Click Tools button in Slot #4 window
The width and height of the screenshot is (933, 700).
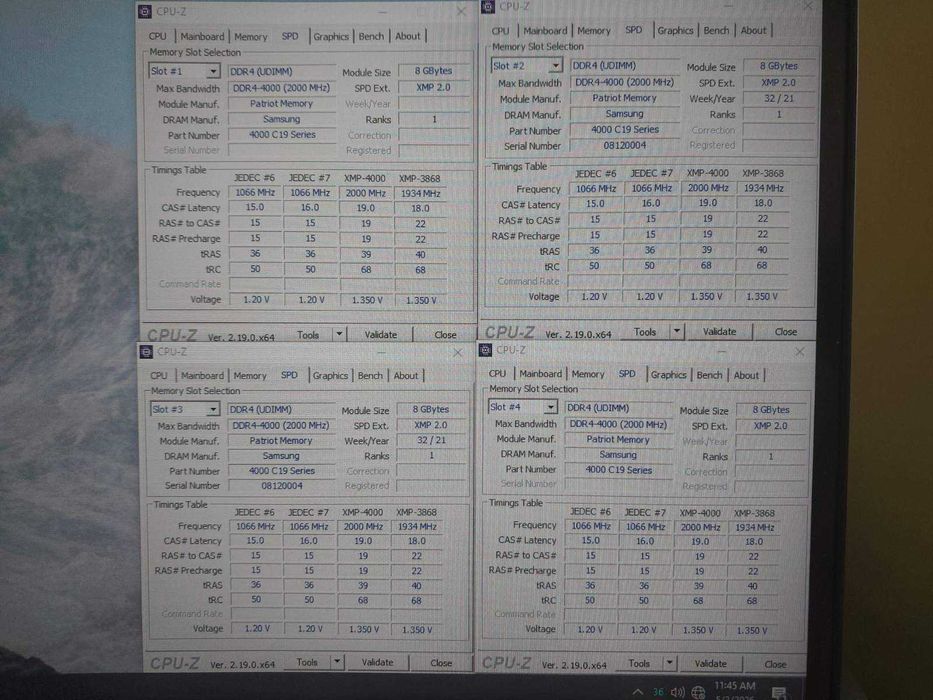tap(639, 663)
